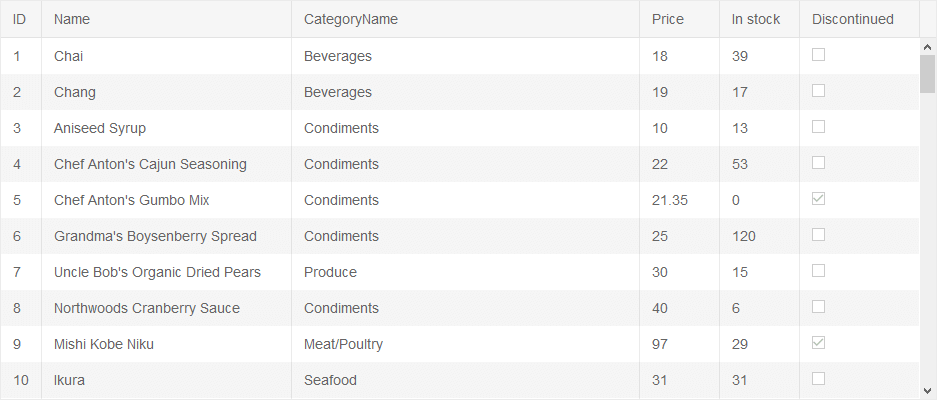Toggle Discontinued checkbox for Ikura

pos(818,379)
